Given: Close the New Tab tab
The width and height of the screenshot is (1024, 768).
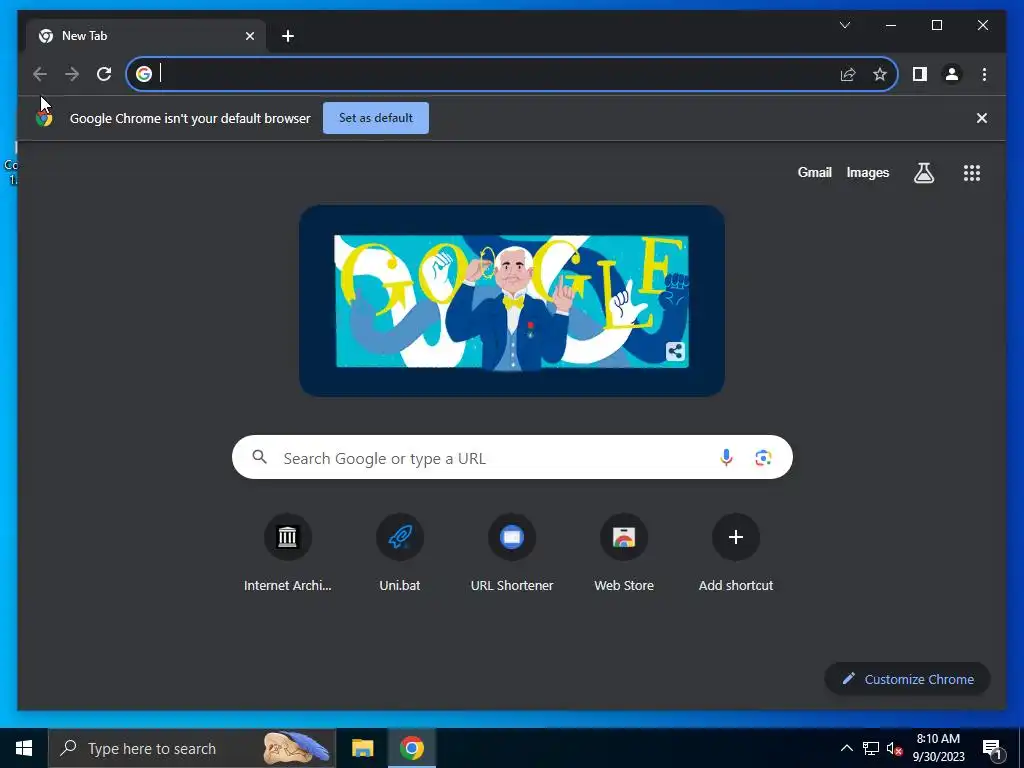Looking at the screenshot, I should coord(249,36).
